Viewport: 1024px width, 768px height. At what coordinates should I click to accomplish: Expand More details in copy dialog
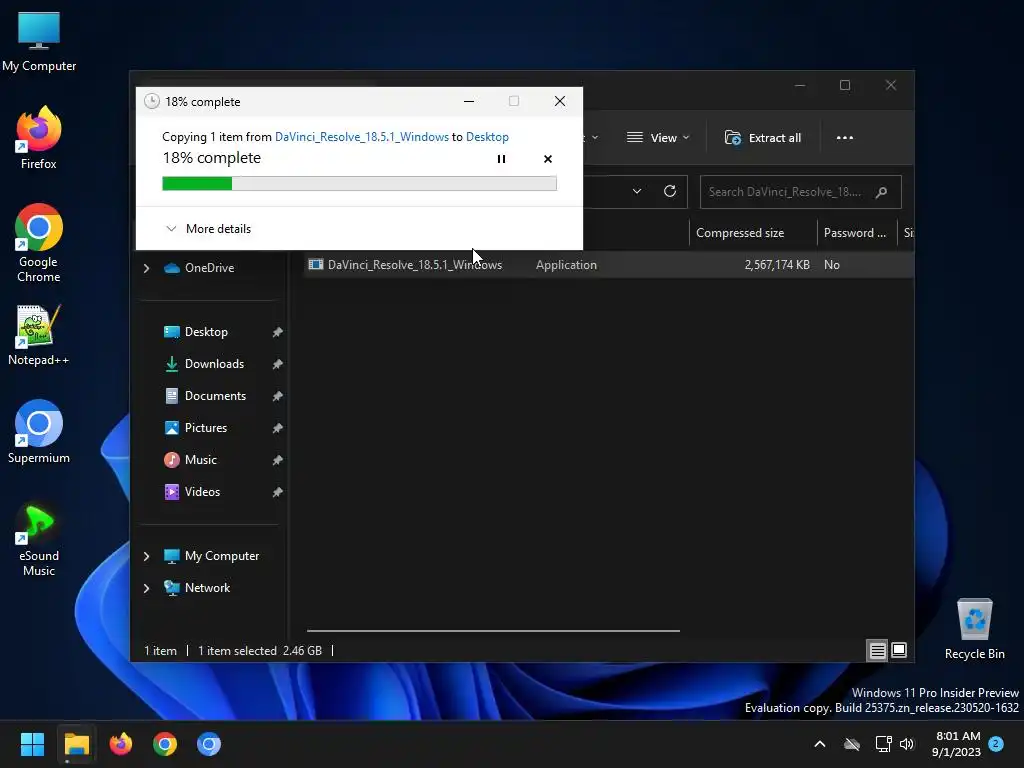click(208, 229)
